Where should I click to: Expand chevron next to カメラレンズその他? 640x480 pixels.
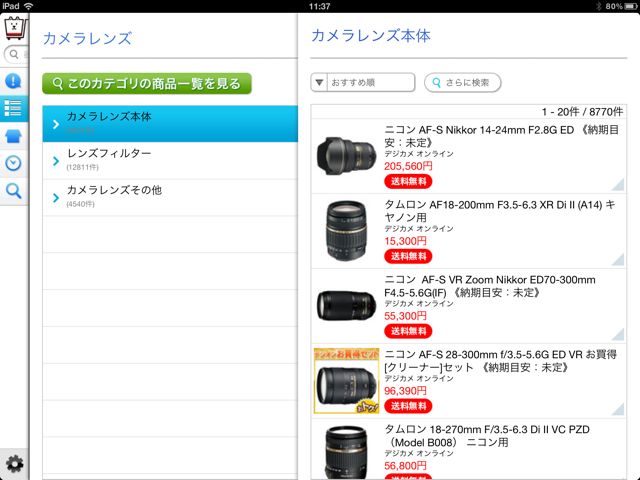pyautogui.click(x=56, y=198)
